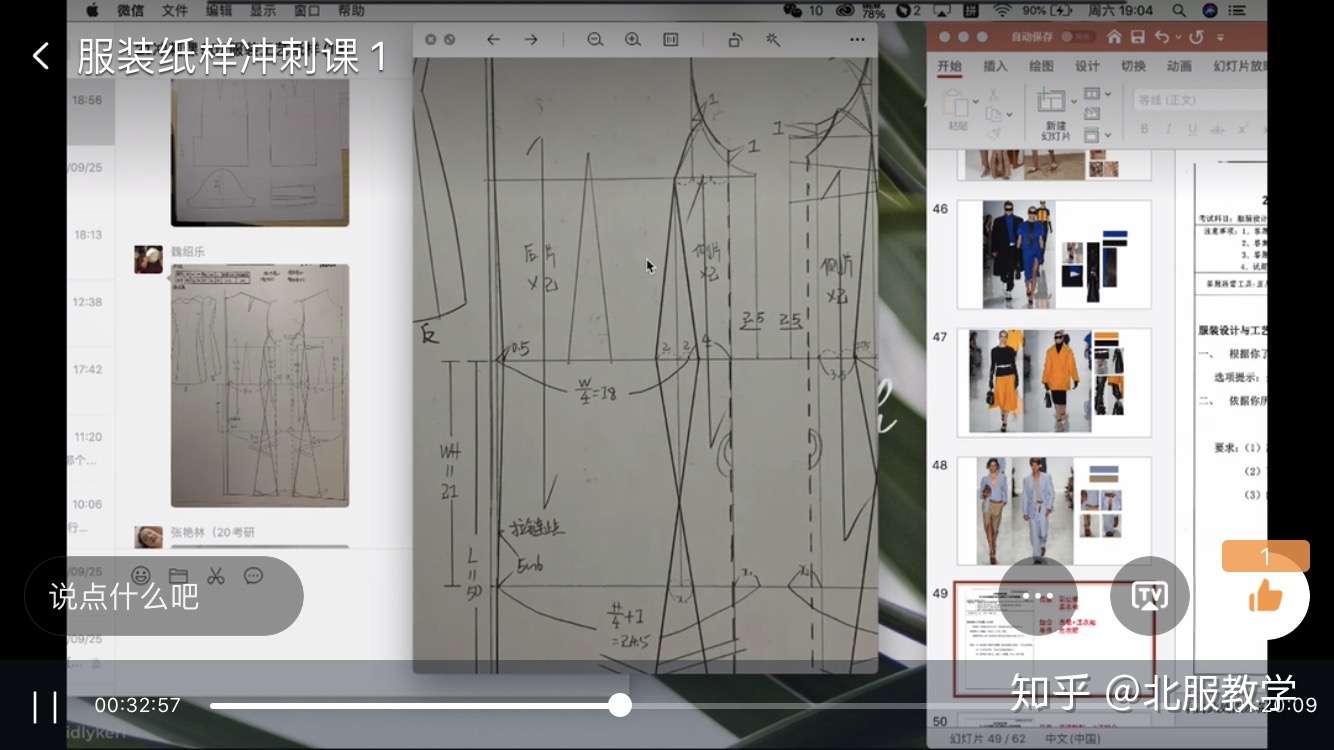This screenshot has height=750, width=1334.
Task: Expand the 新建幻灯片 dropdown arrow
Action: pyautogui.click(x=1074, y=101)
